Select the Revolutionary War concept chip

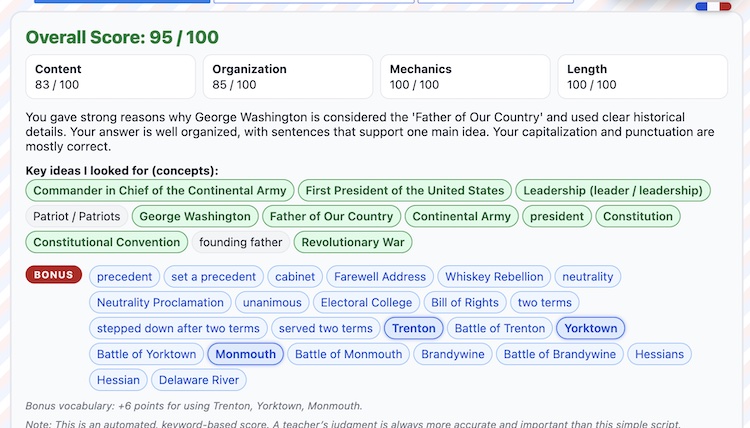353,242
